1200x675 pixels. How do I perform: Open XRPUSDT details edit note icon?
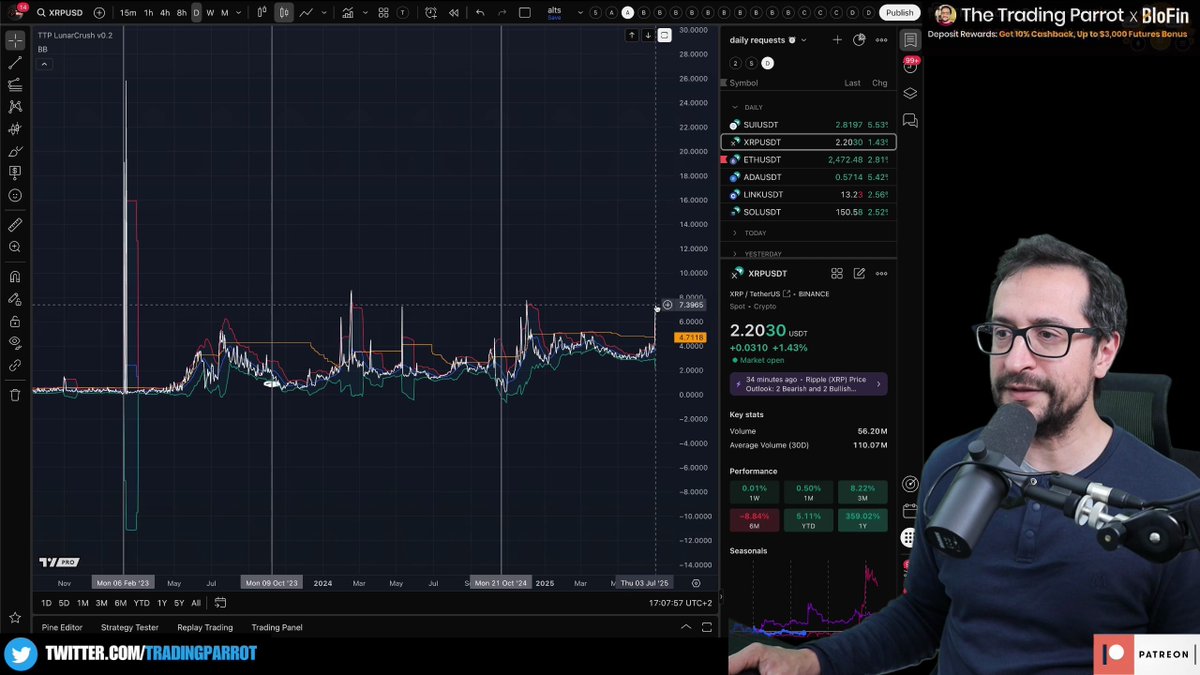click(x=859, y=273)
